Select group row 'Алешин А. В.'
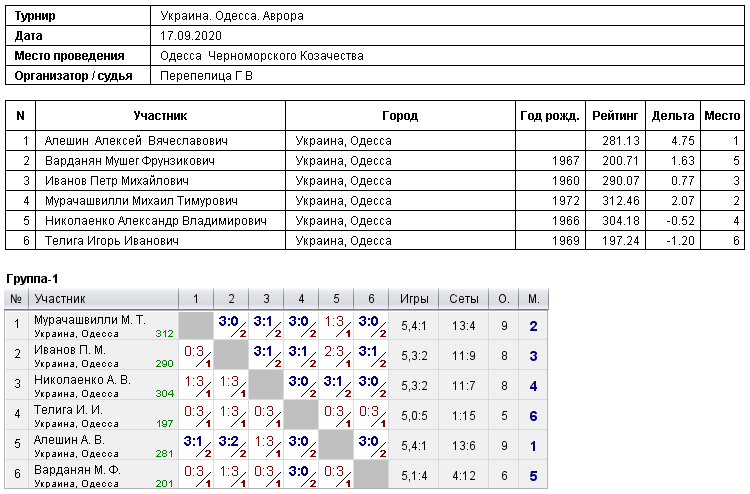The image size is (750, 494). click(x=276, y=445)
